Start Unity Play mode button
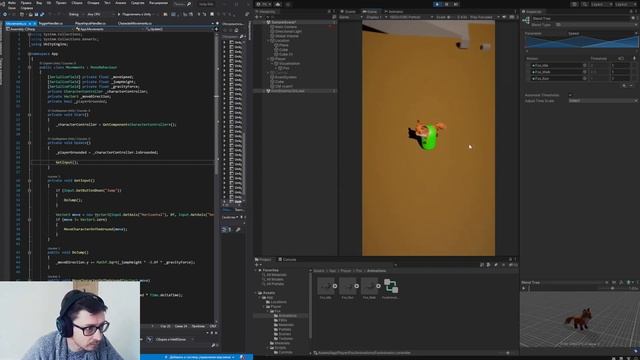Viewport: 640px width, 360px height. pyautogui.click(x=438, y=4)
